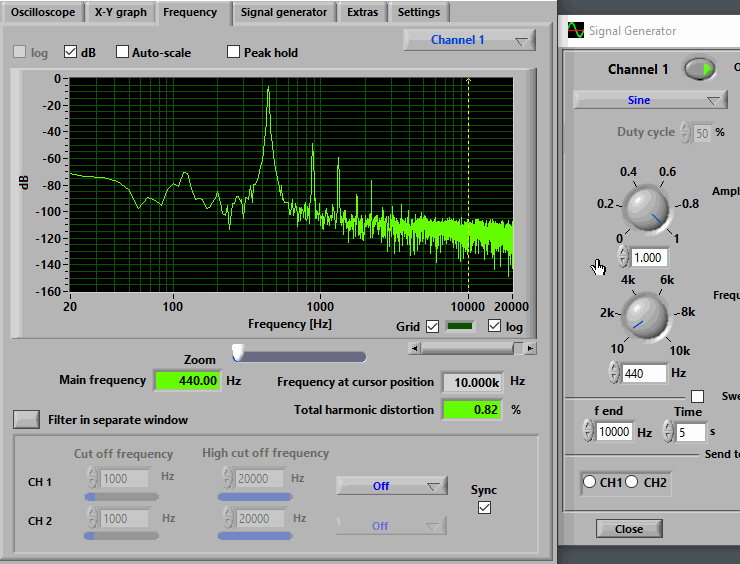The image size is (740, 564).
Task: Click the horizontal scrollbar thumb
Action: (518, 349)
